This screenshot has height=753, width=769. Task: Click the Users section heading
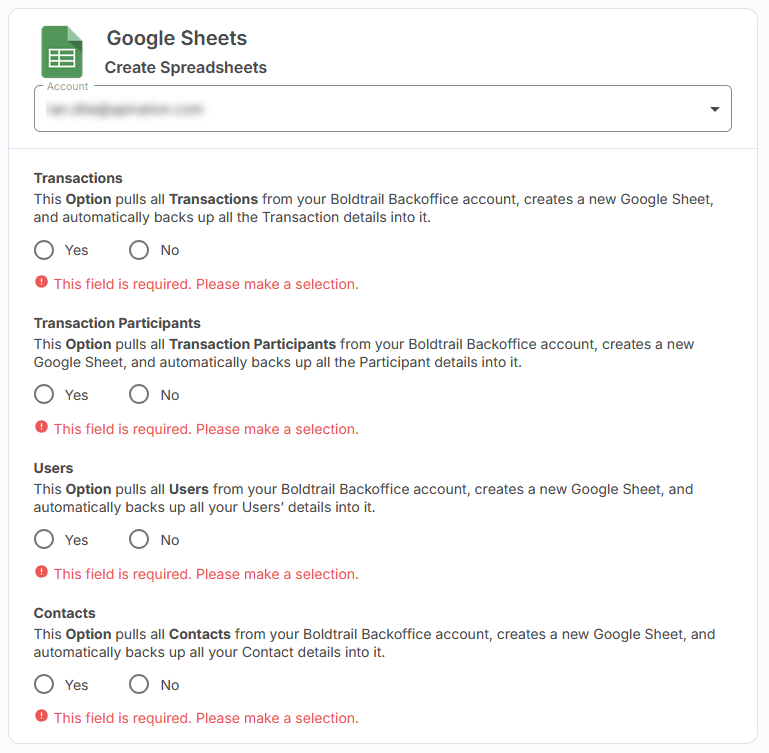point(54,468)
